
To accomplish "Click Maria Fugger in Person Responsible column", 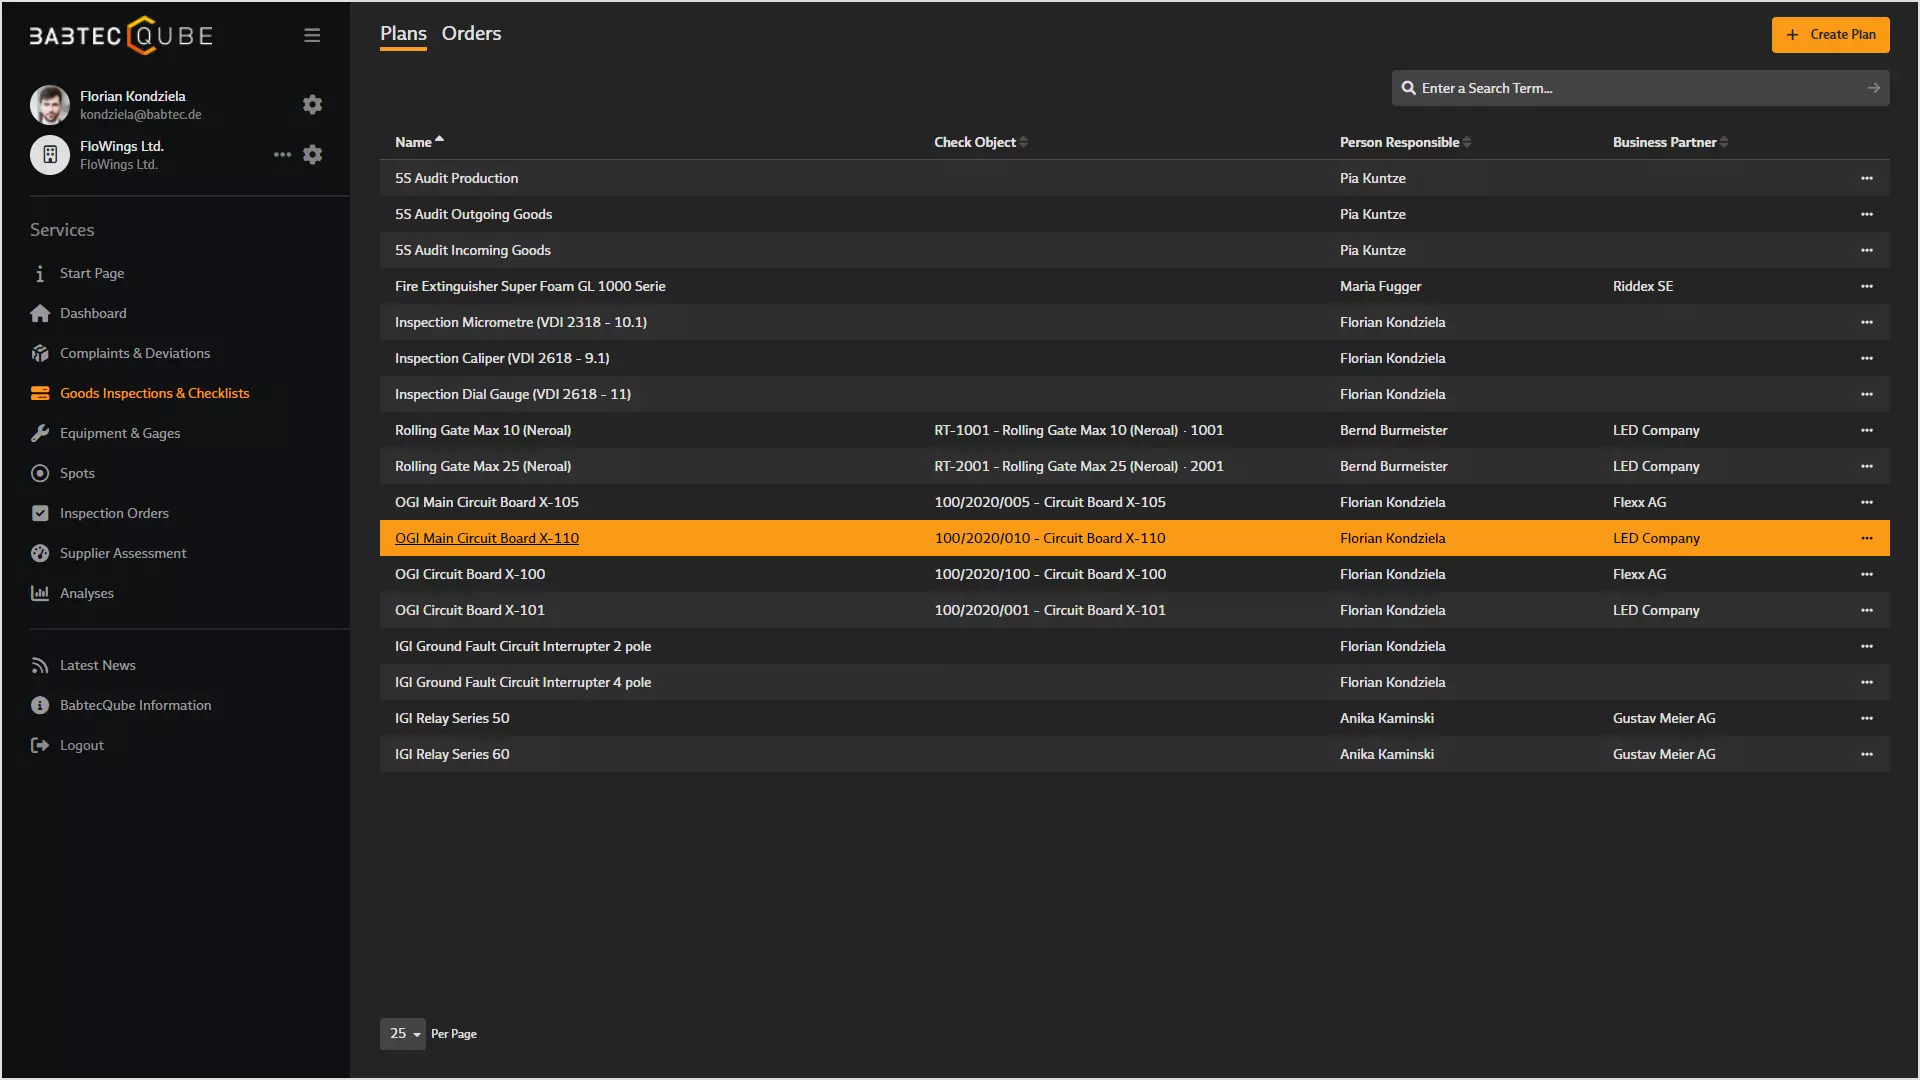I will coord(1380,286).
